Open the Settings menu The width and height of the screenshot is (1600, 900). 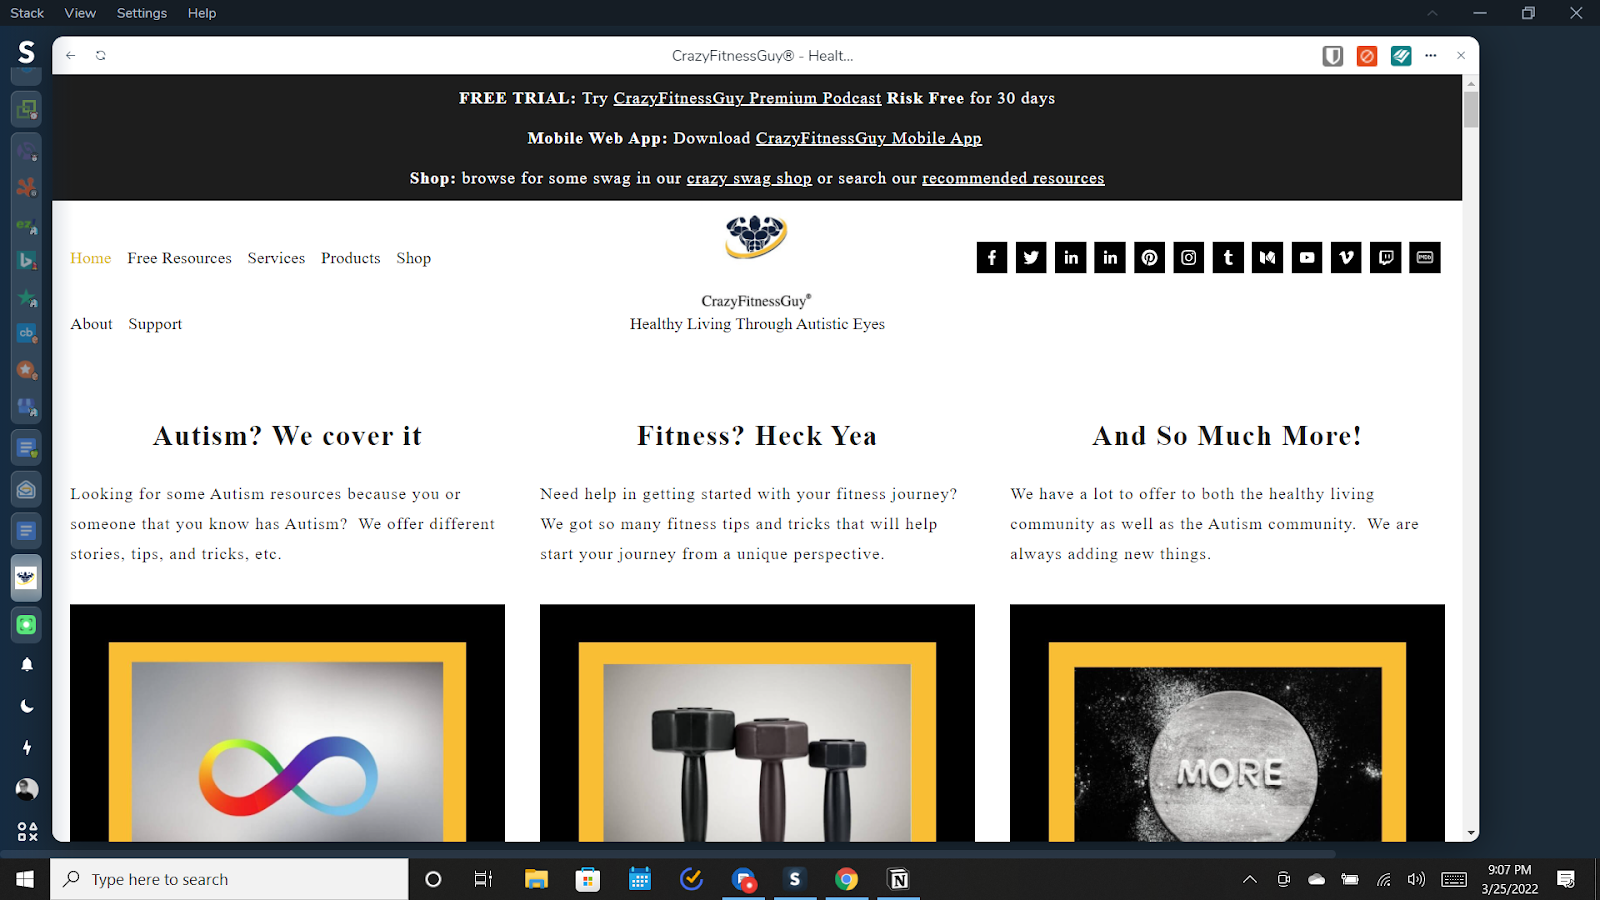[142, 13]
